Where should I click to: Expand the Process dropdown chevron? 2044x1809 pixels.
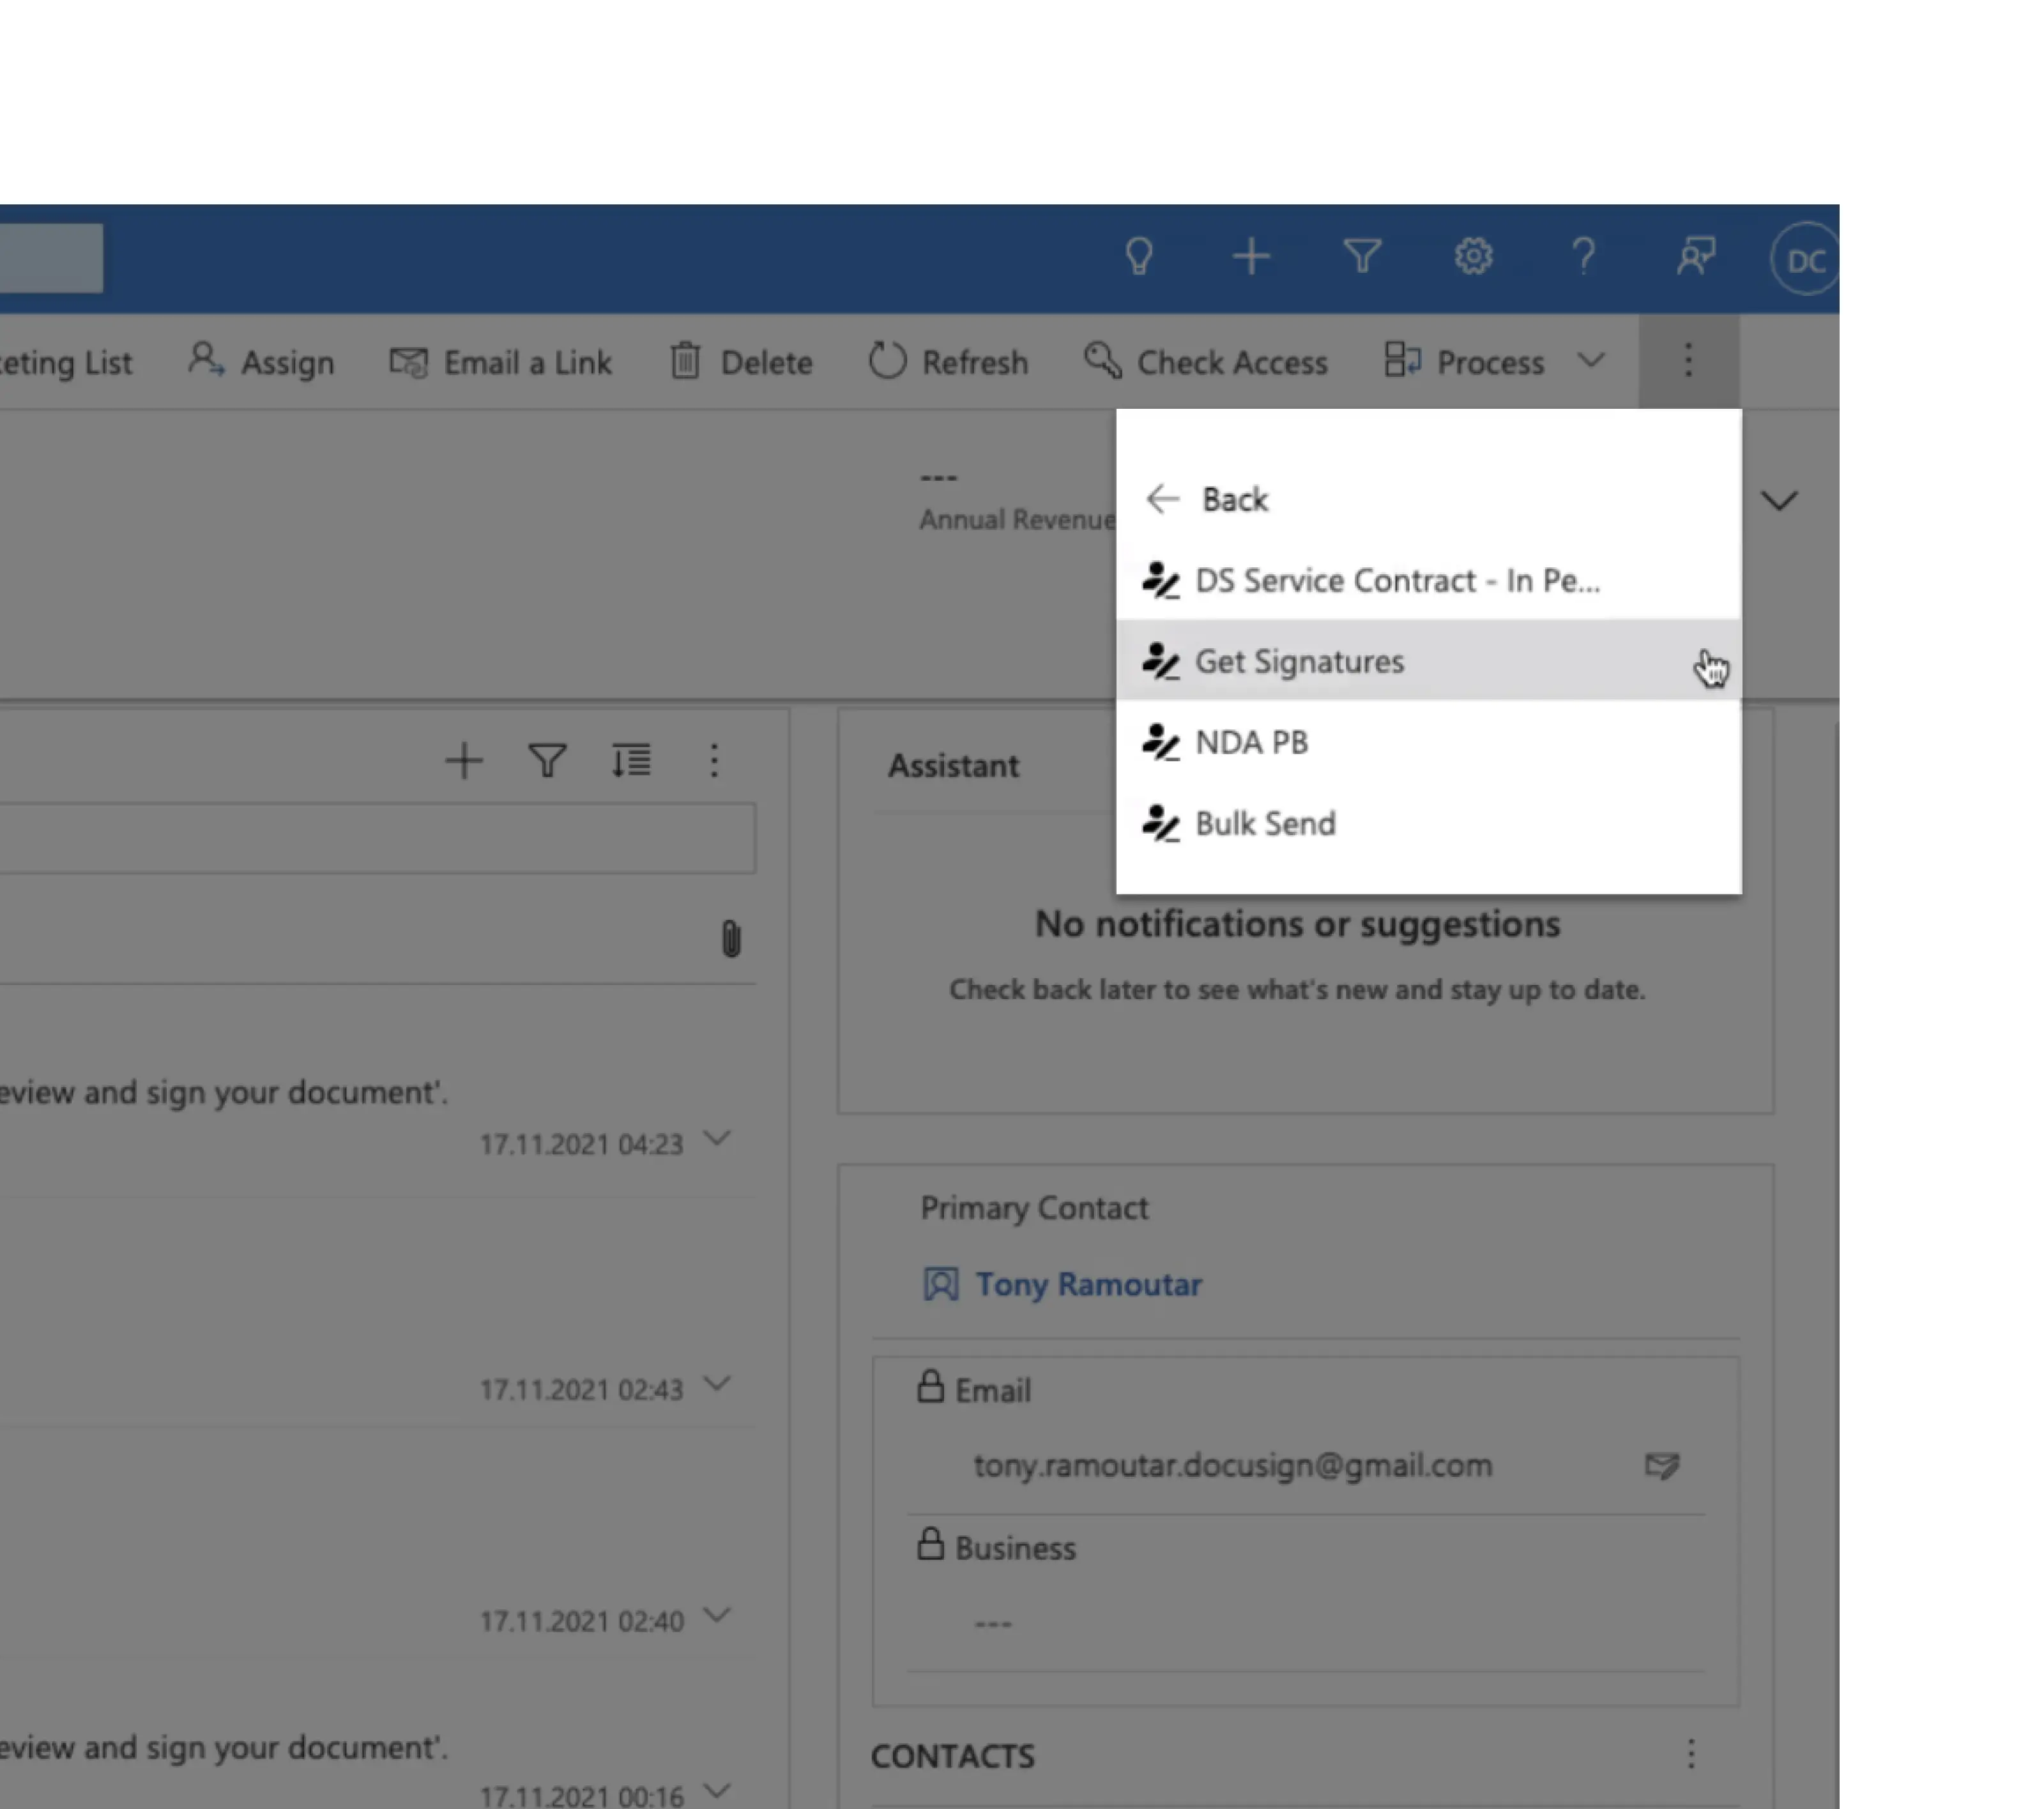coord(1591,360)
